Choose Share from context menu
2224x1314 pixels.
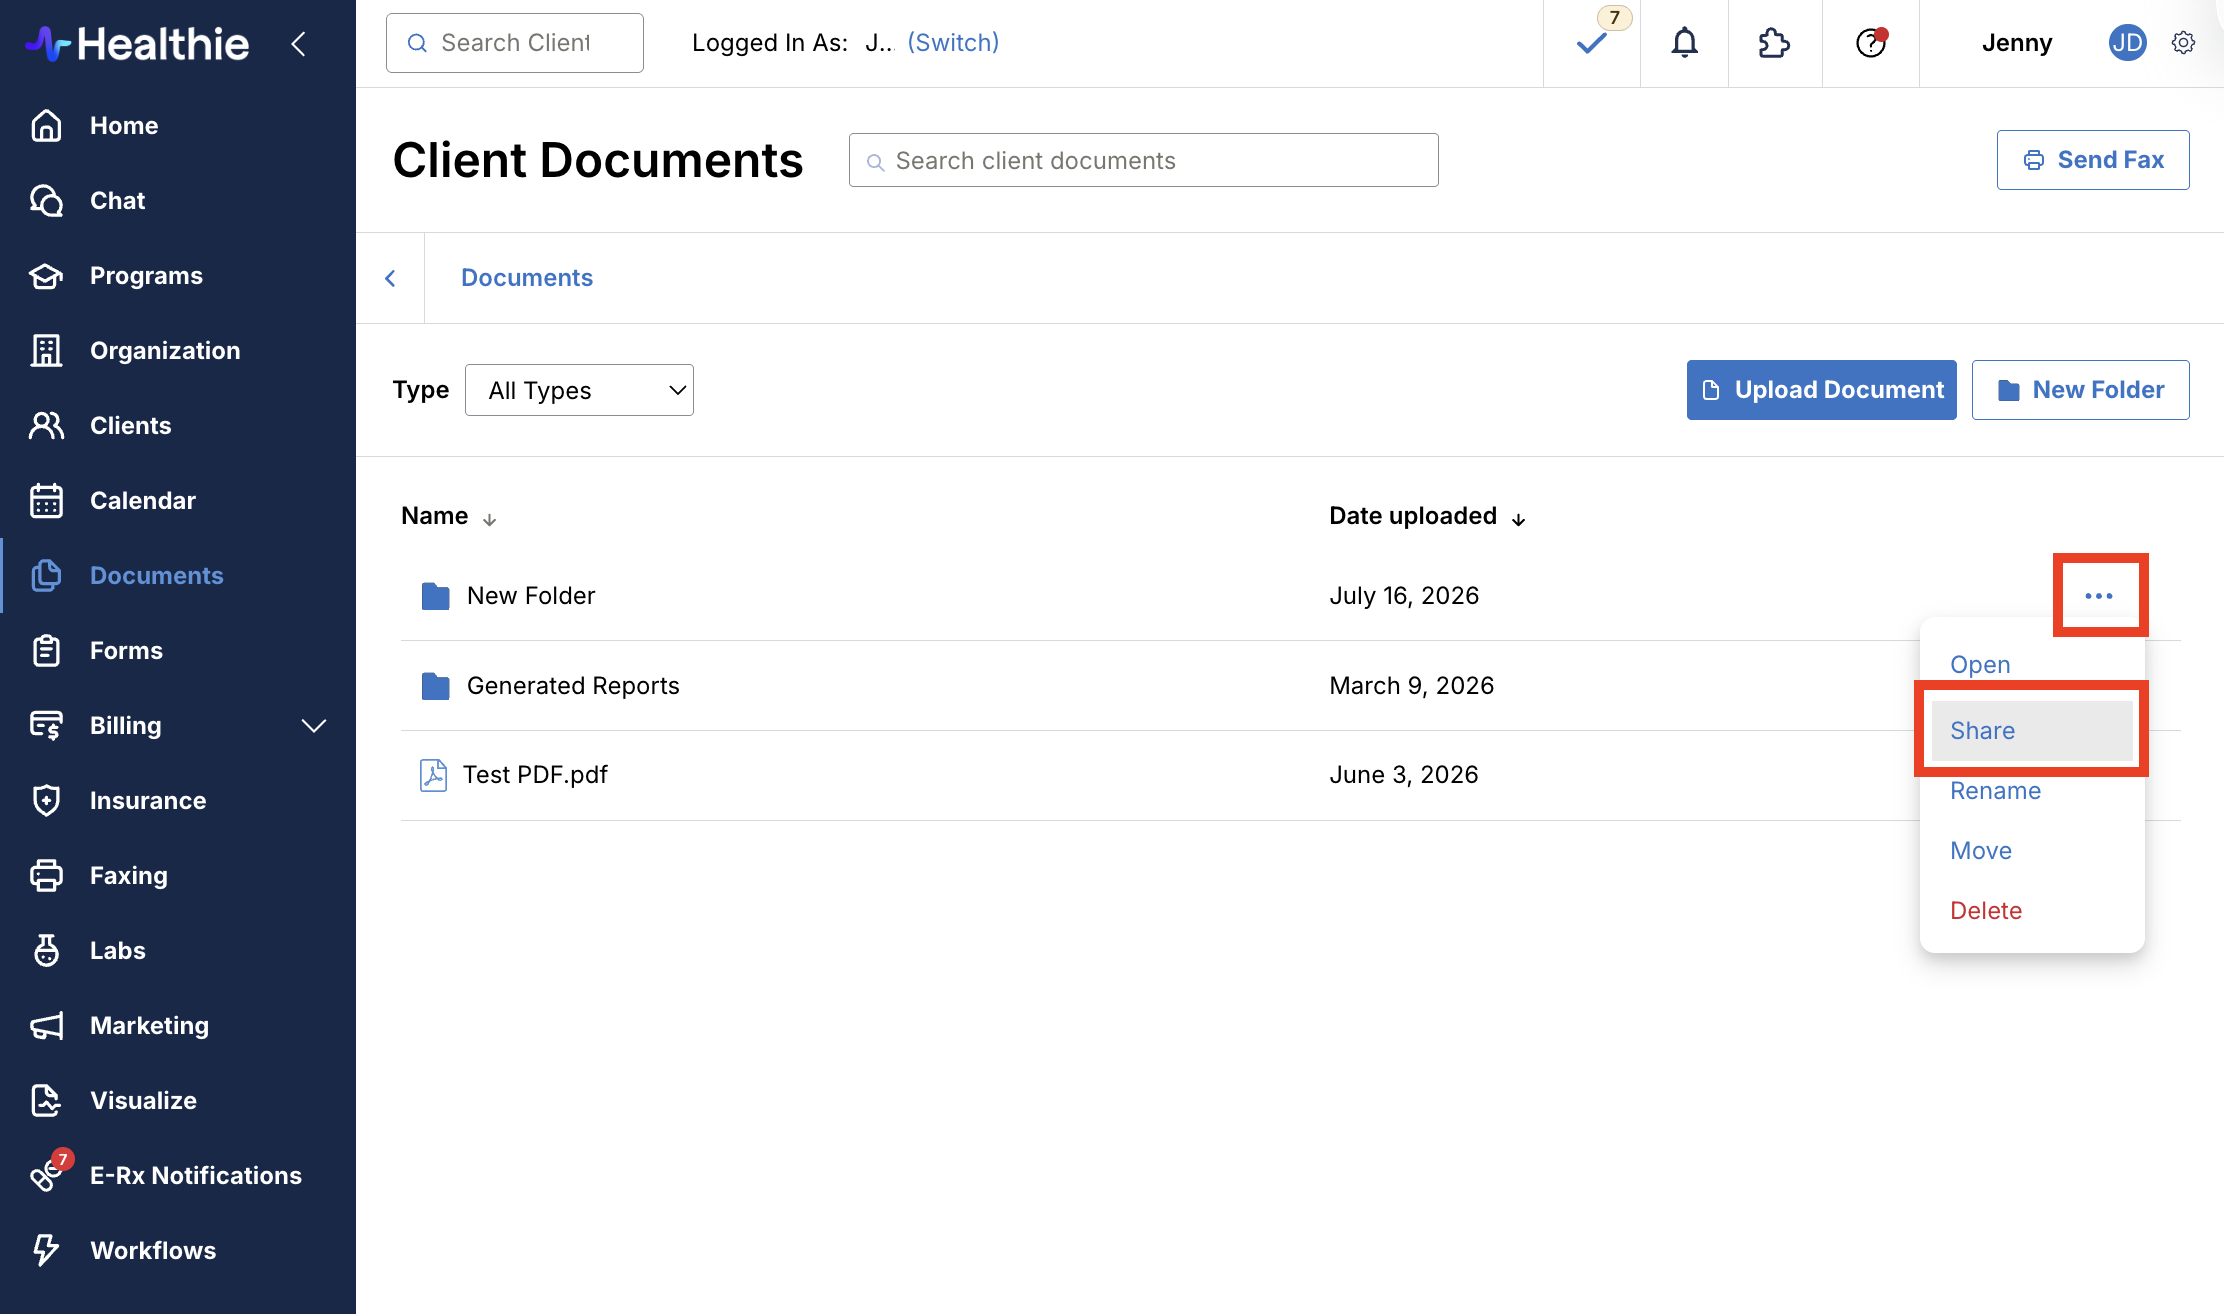[2032, 731]
